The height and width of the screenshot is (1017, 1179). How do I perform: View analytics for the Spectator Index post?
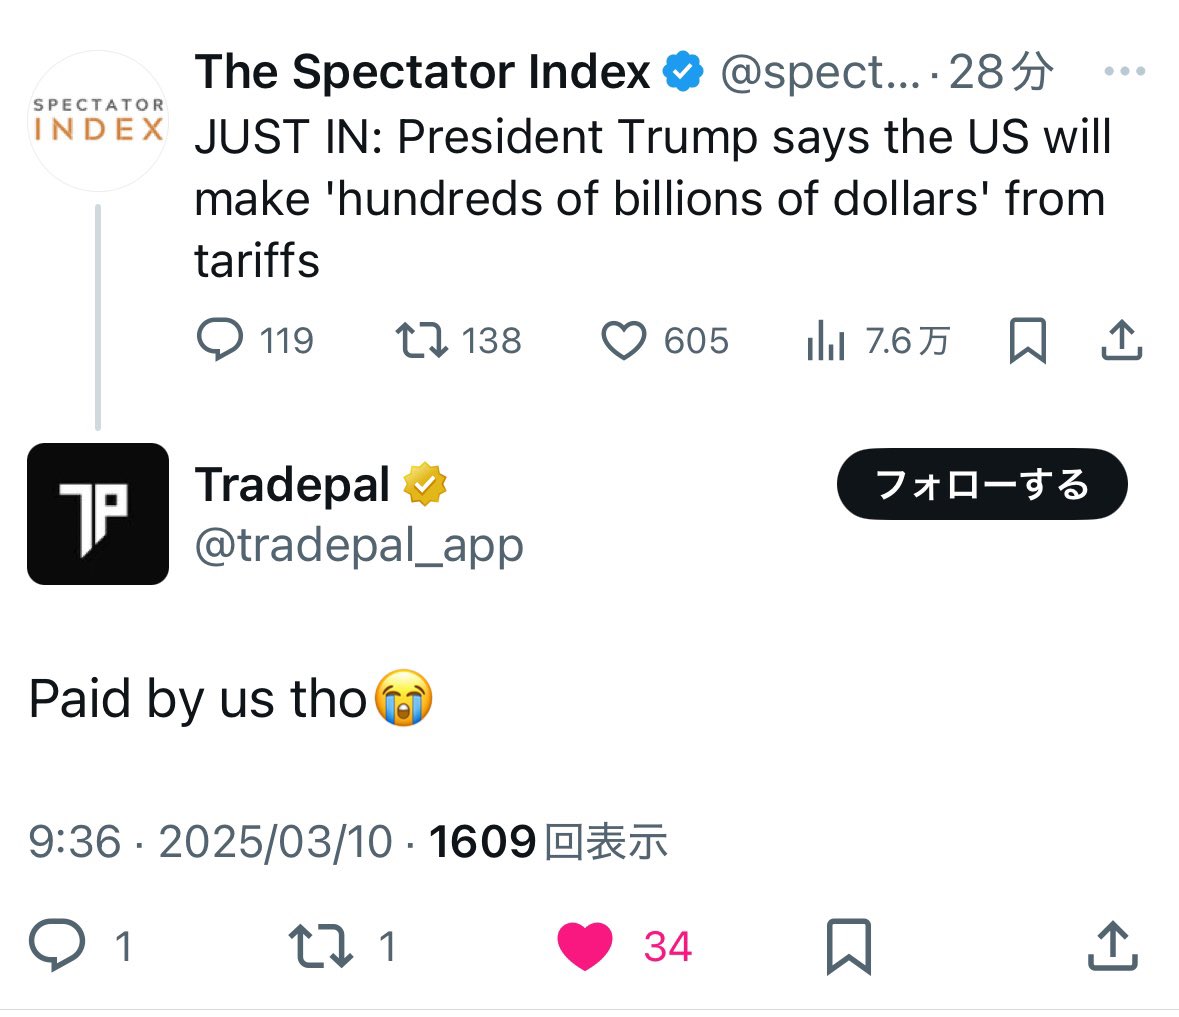coord(826,342)
